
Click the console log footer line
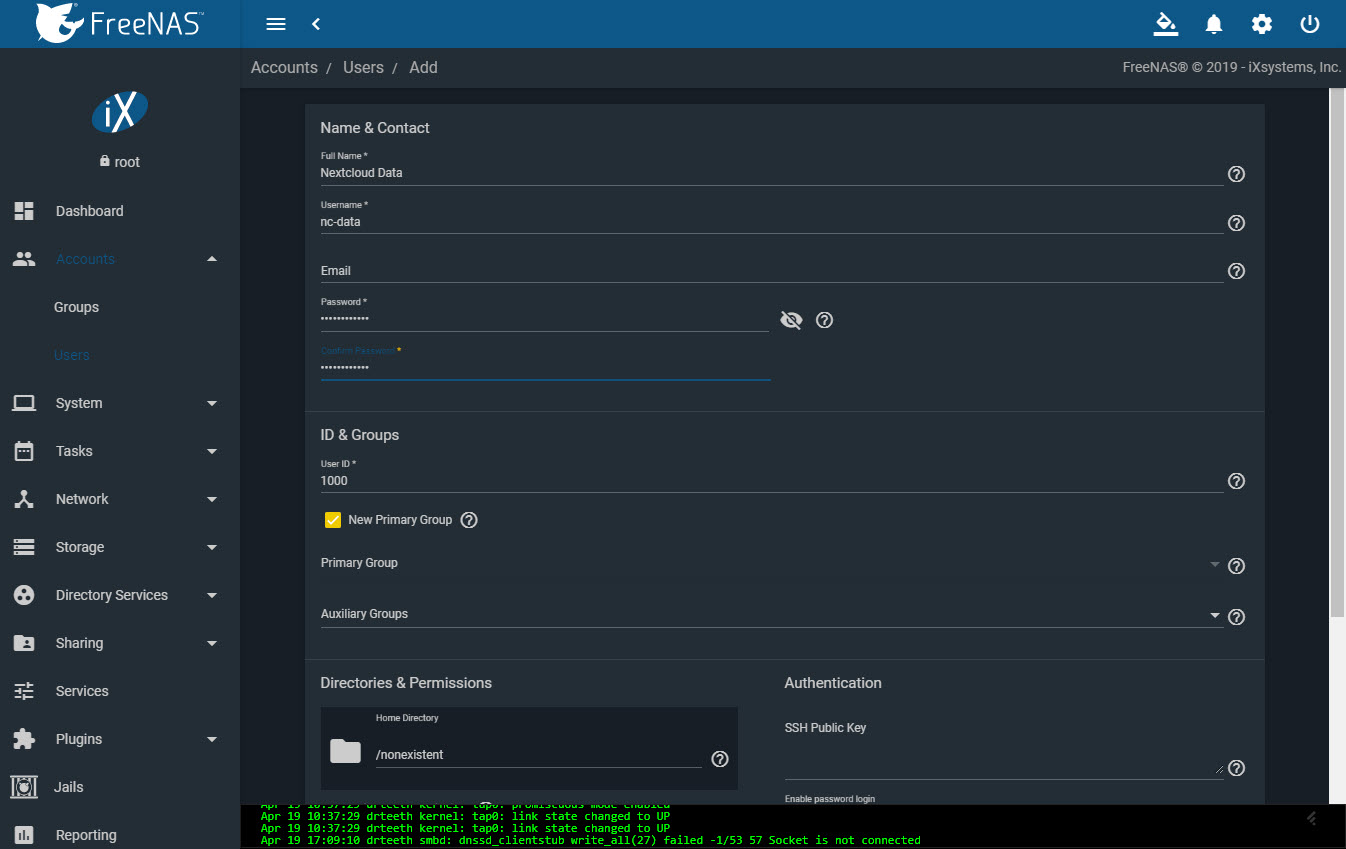tap(590, 841)
